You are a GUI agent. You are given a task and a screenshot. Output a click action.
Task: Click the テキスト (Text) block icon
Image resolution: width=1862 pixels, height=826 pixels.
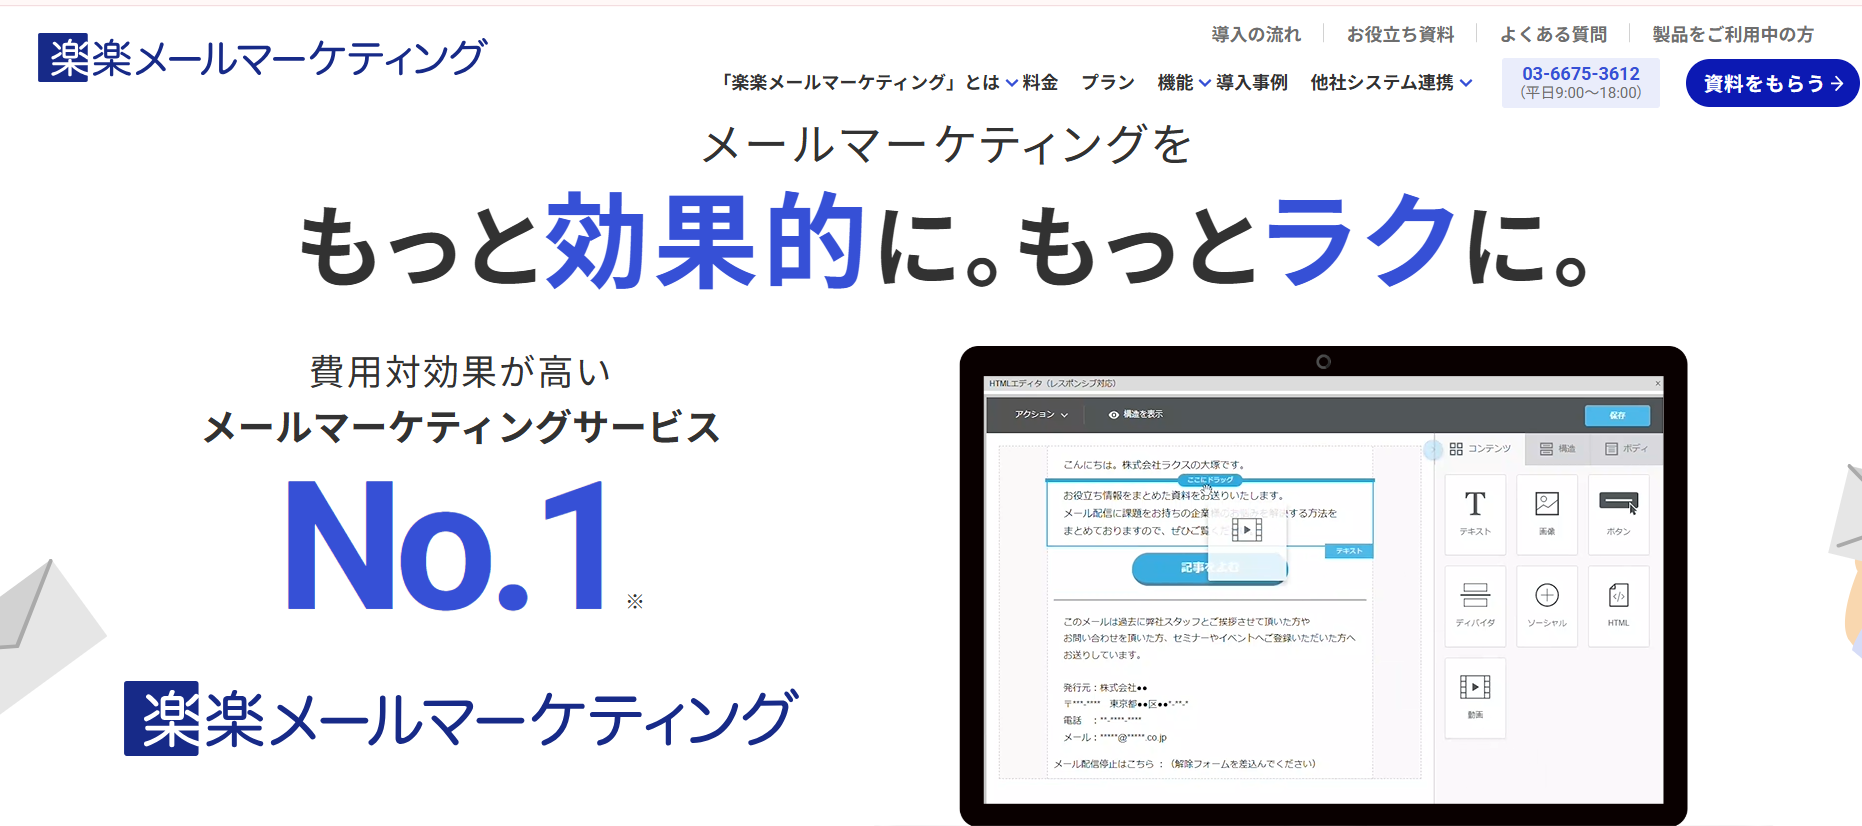point(1475,504)
